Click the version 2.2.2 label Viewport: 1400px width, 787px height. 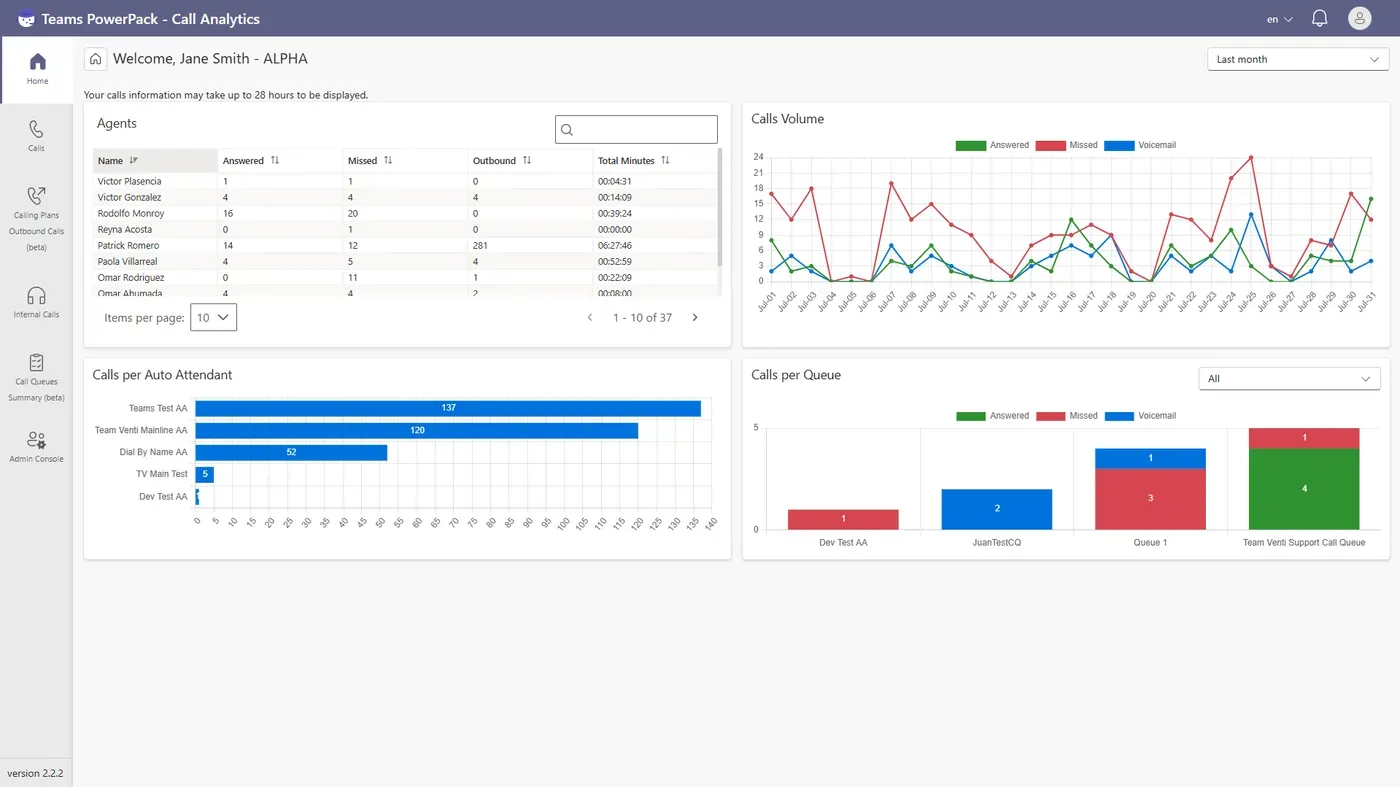tap(35, 773)
